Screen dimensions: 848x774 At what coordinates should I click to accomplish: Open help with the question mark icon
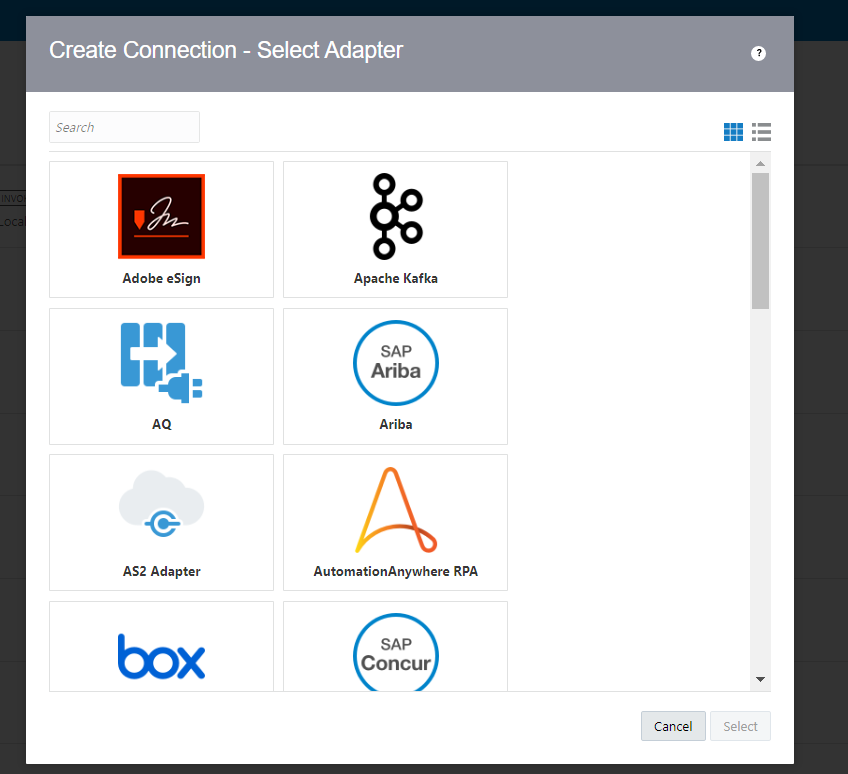758,53
